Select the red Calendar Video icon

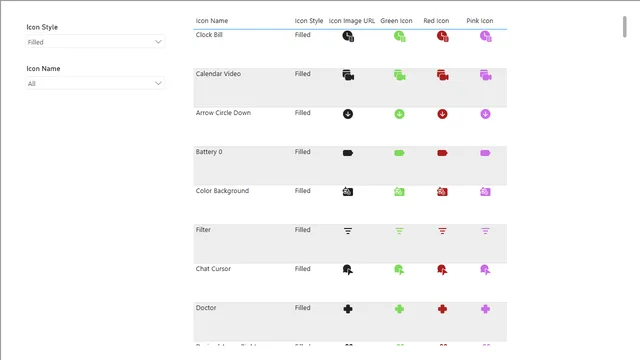[442, 75]
